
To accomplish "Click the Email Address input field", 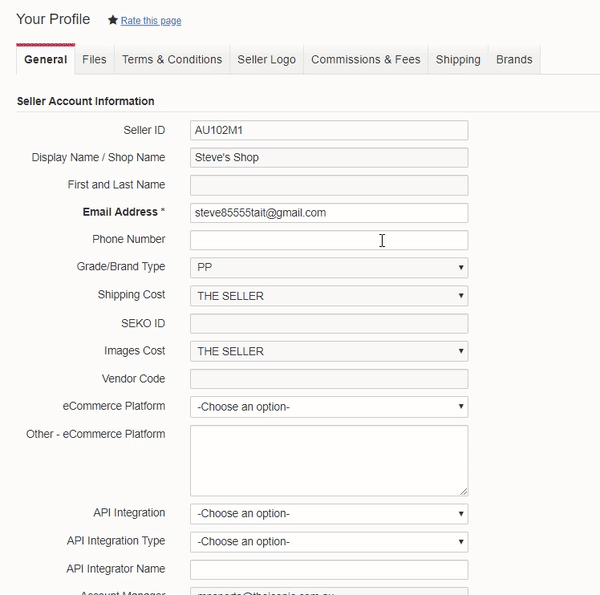I will coord(328,213).
